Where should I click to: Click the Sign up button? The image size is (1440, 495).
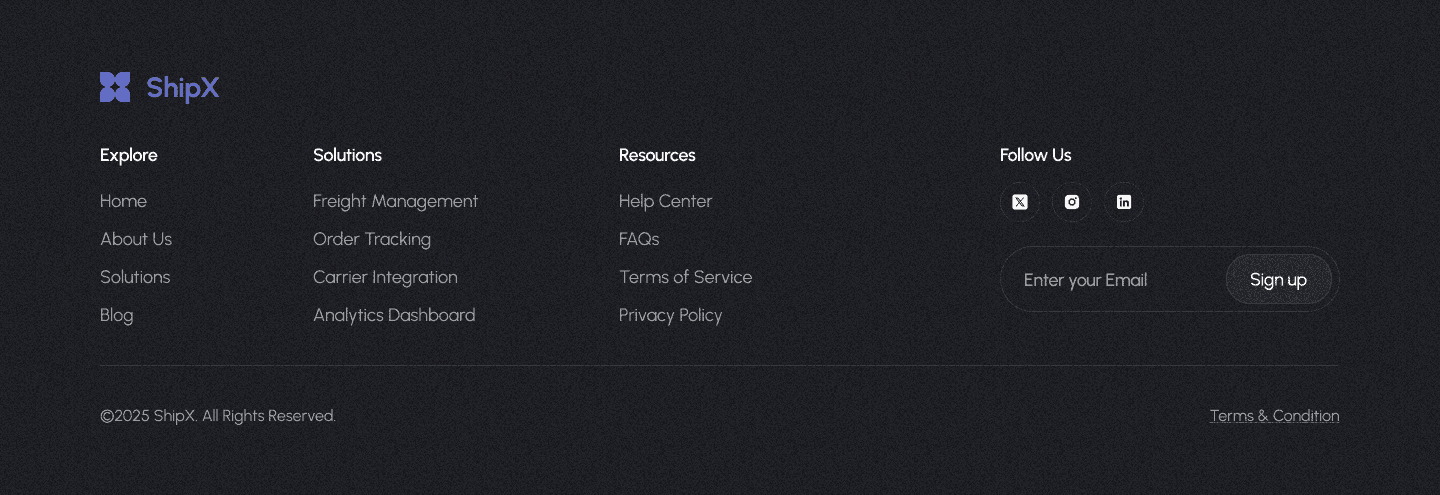(x=1278, y=280)
